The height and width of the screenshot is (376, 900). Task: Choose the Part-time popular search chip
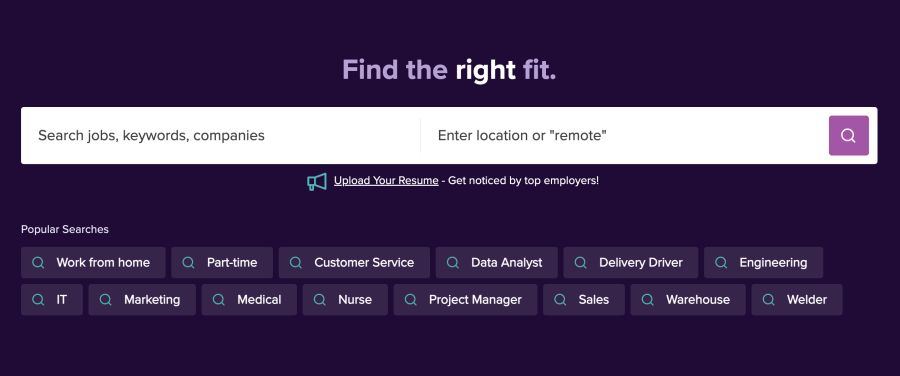(222, 262)
